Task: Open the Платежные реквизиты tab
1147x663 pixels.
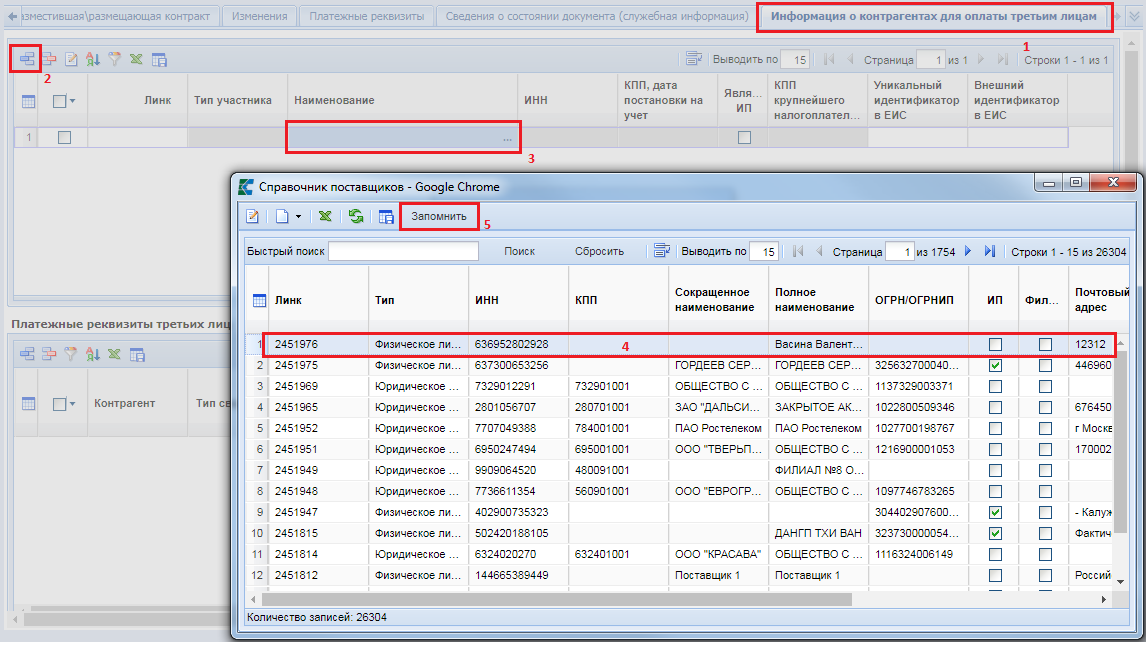Action: click(366, 16)
